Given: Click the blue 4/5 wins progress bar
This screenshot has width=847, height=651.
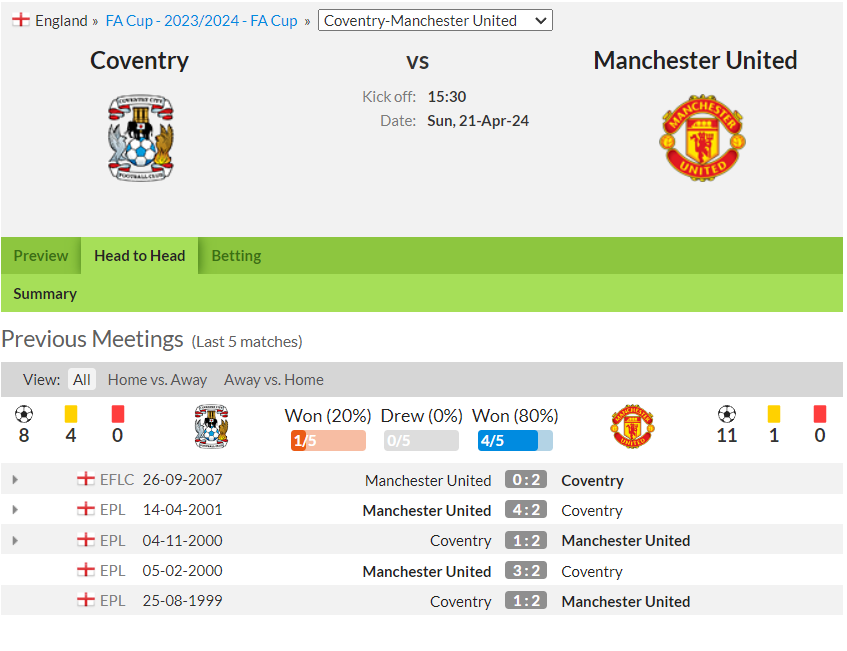Looking at the screenshot, I should pyautogui.click(x=515, y=441).
